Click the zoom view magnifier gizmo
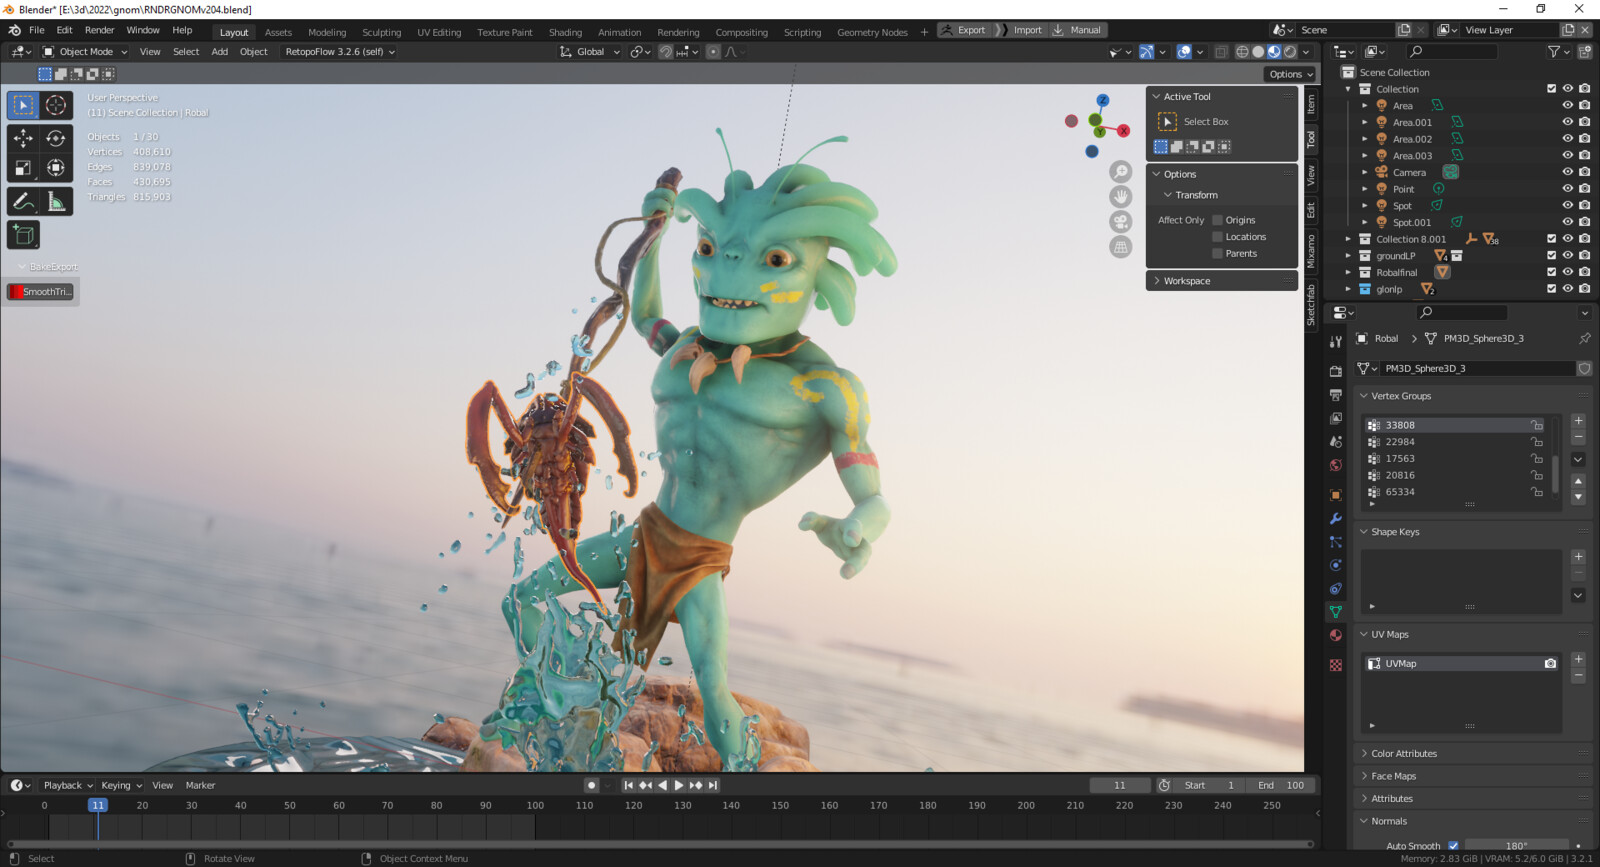Viewport: 1600px width, 867px height. point(1121,172)
